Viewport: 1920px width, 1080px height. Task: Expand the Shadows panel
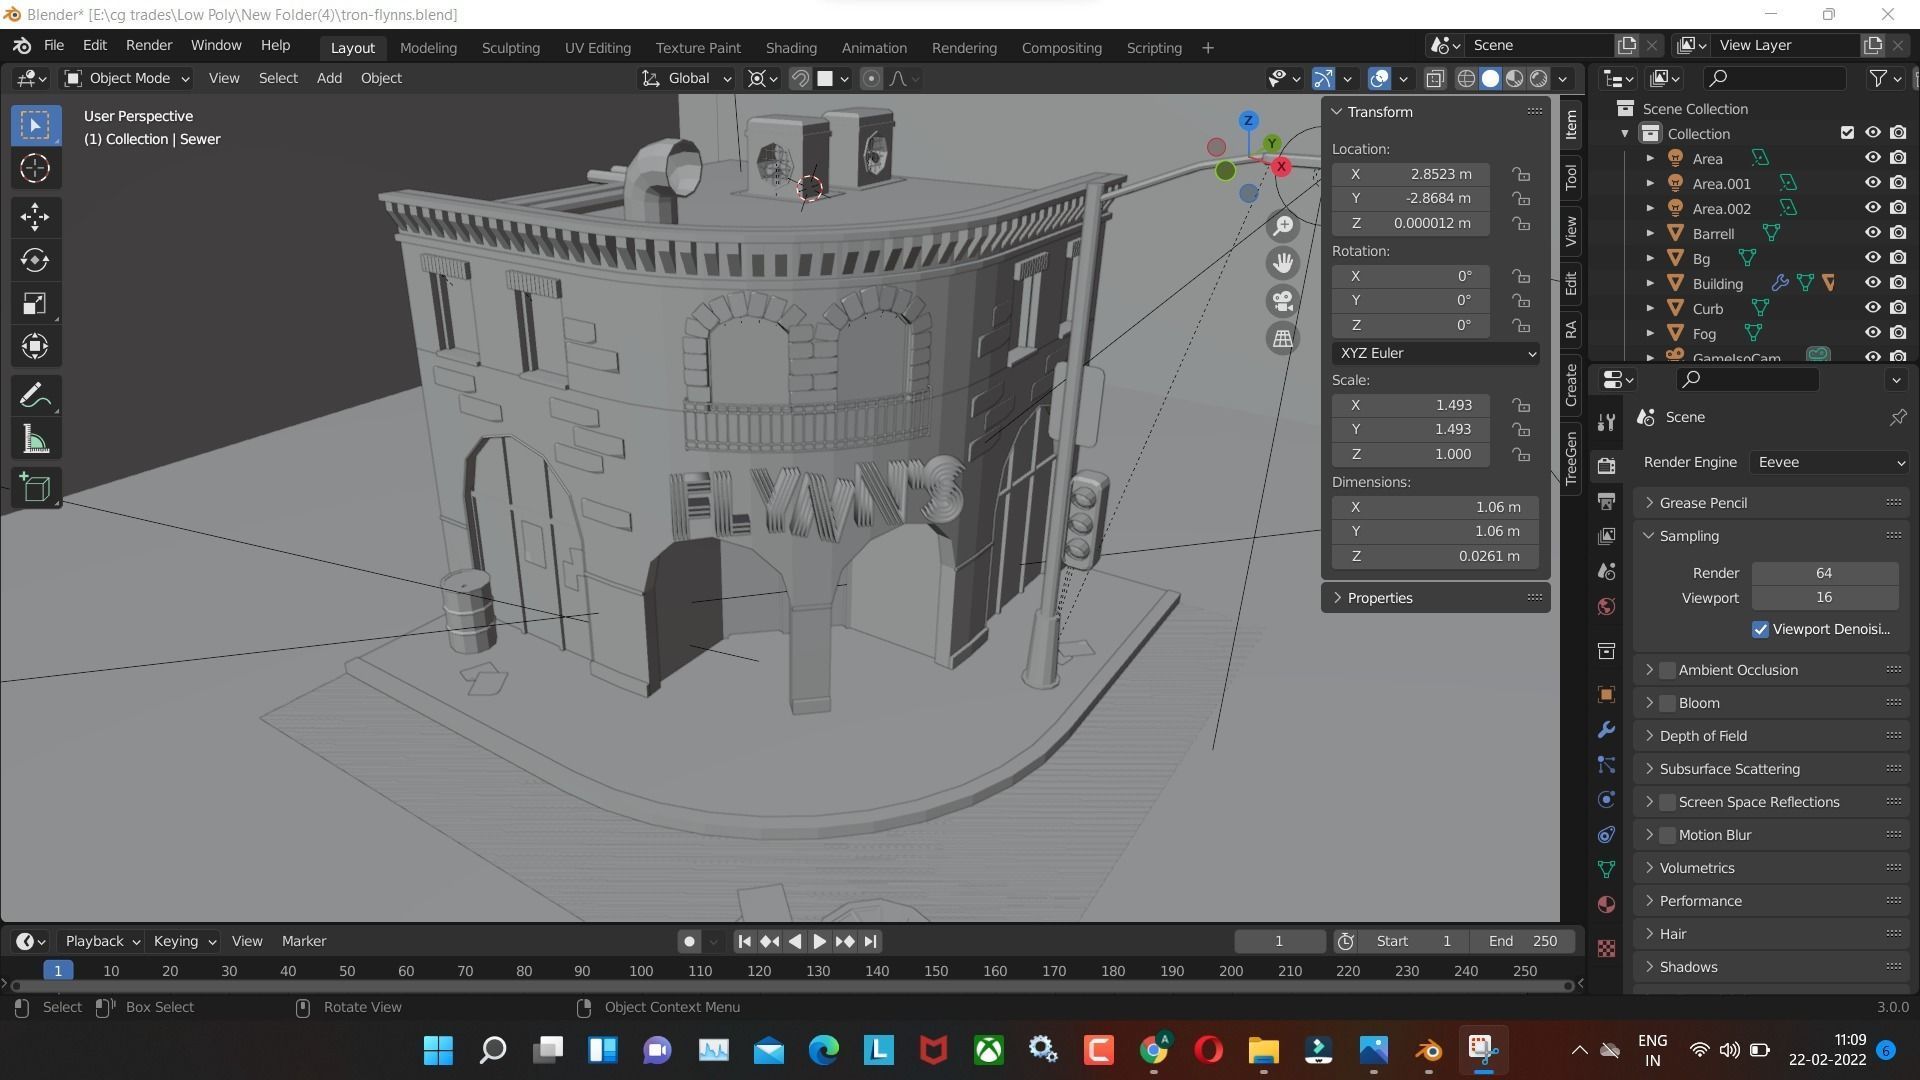(1771, 967)
